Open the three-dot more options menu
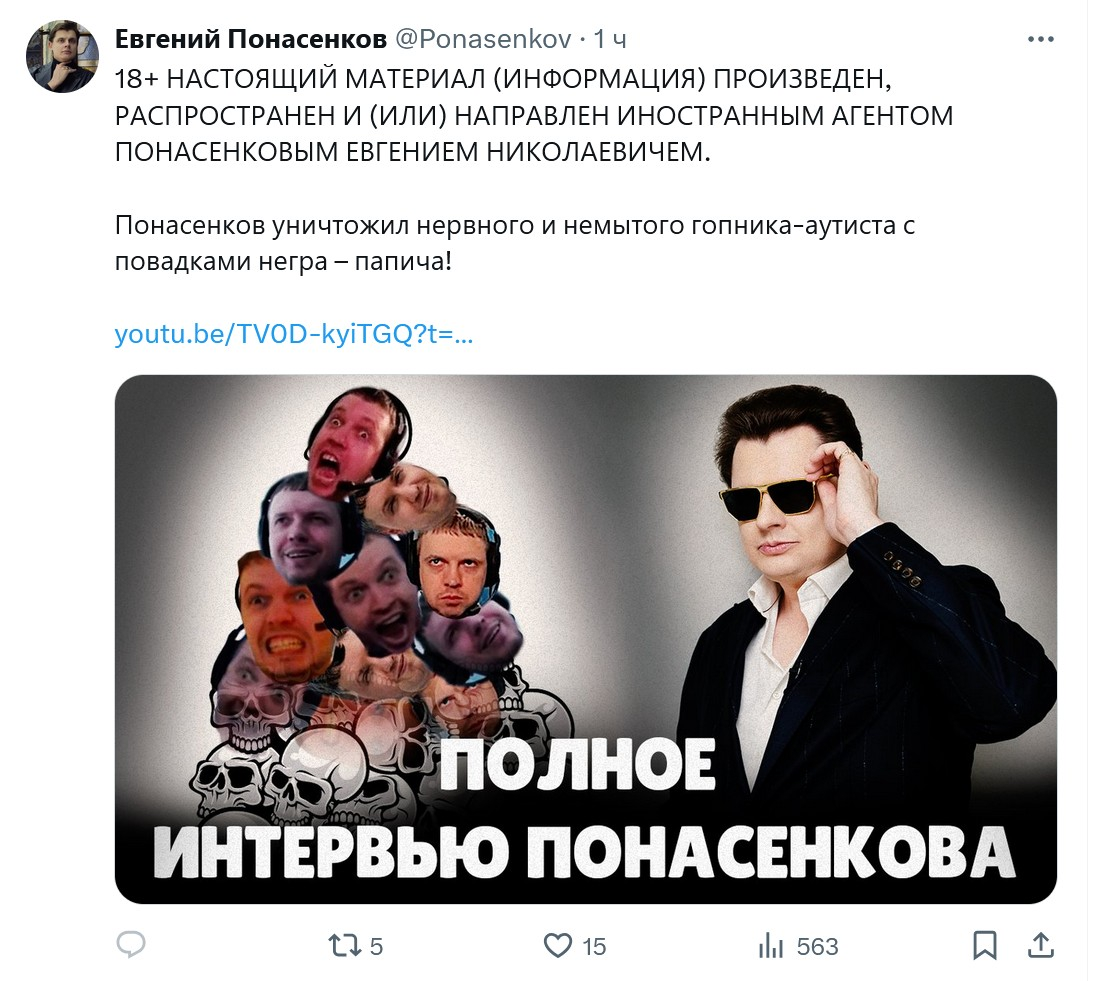This screenshot has height=981, width=1107. [1041, 40]
